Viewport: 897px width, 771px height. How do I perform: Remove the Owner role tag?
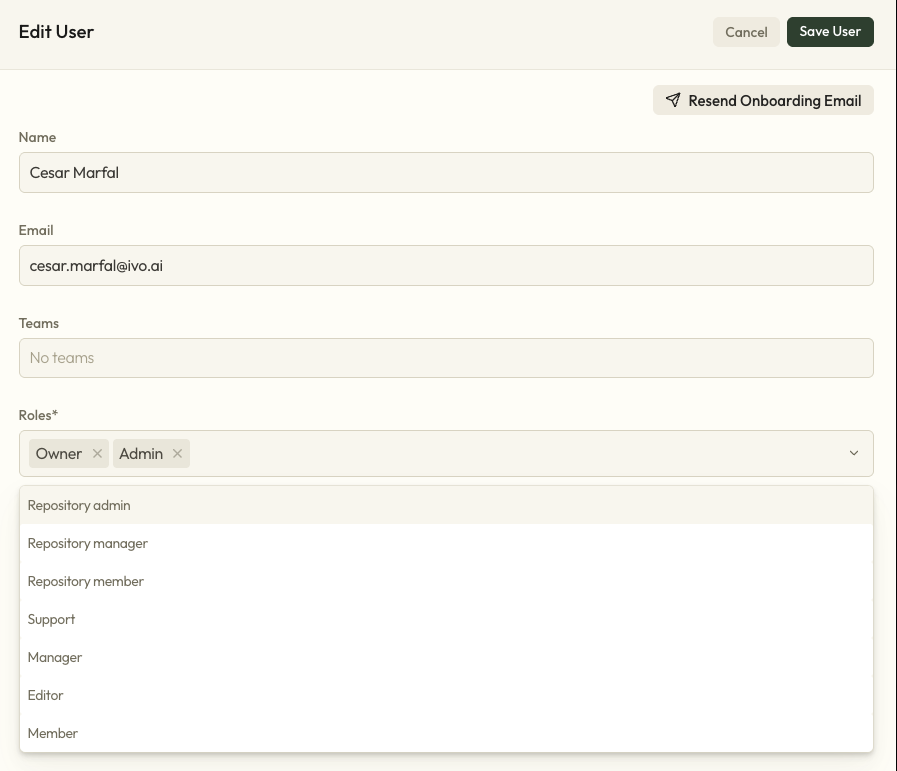(97, 454)
